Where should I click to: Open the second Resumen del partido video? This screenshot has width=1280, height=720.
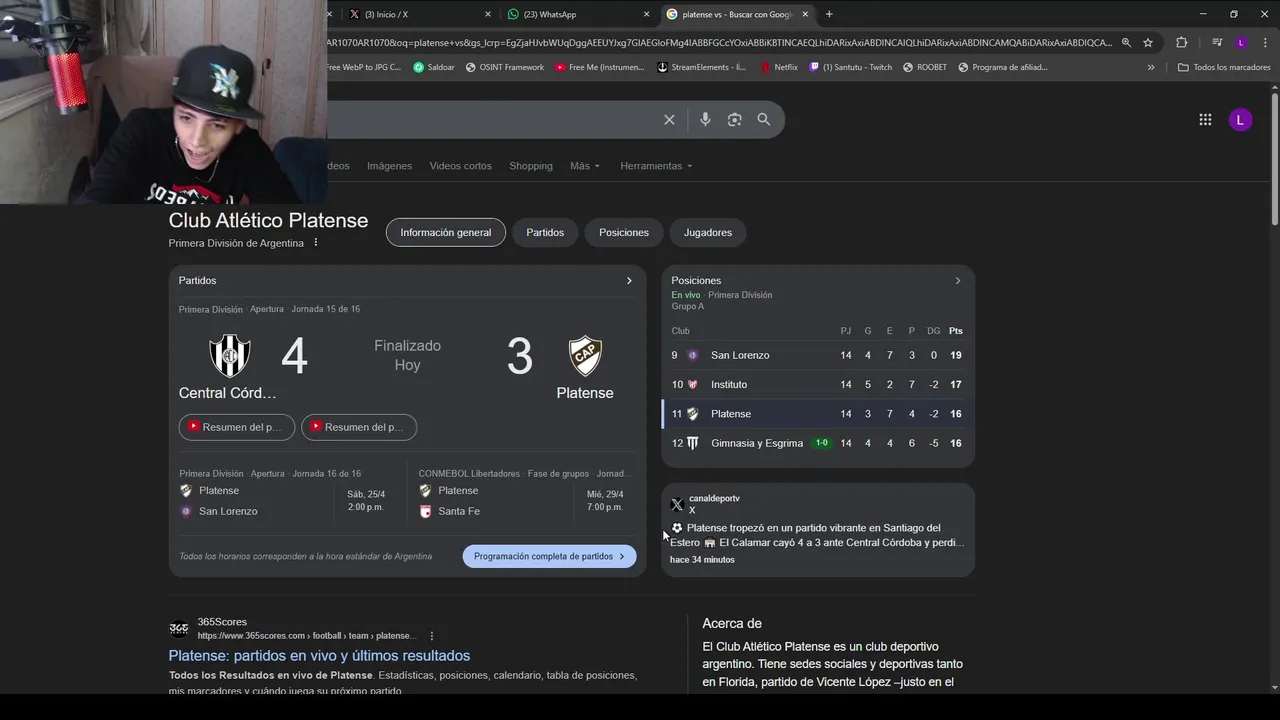(359, 427)
